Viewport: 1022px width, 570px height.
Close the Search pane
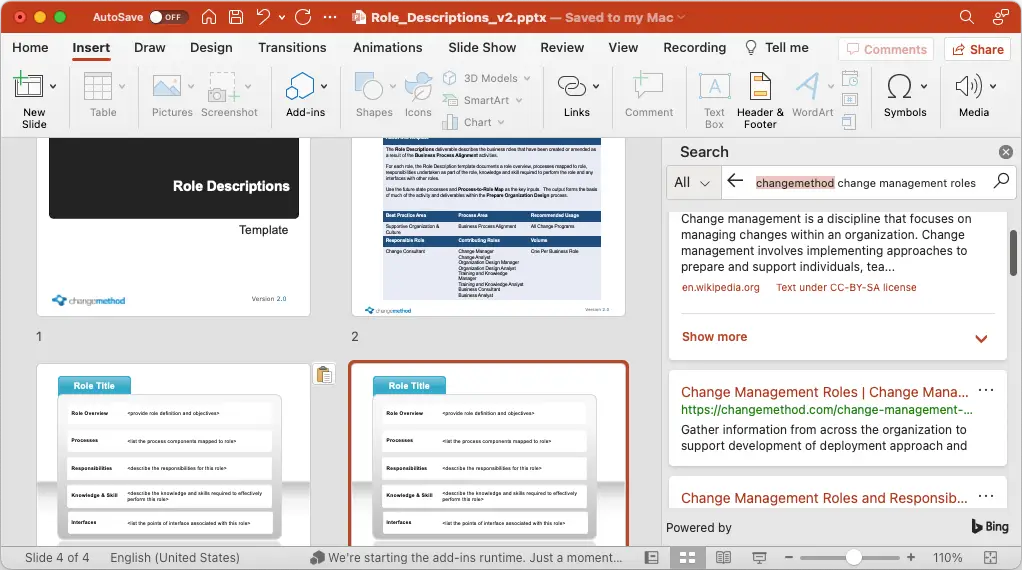1006,152
